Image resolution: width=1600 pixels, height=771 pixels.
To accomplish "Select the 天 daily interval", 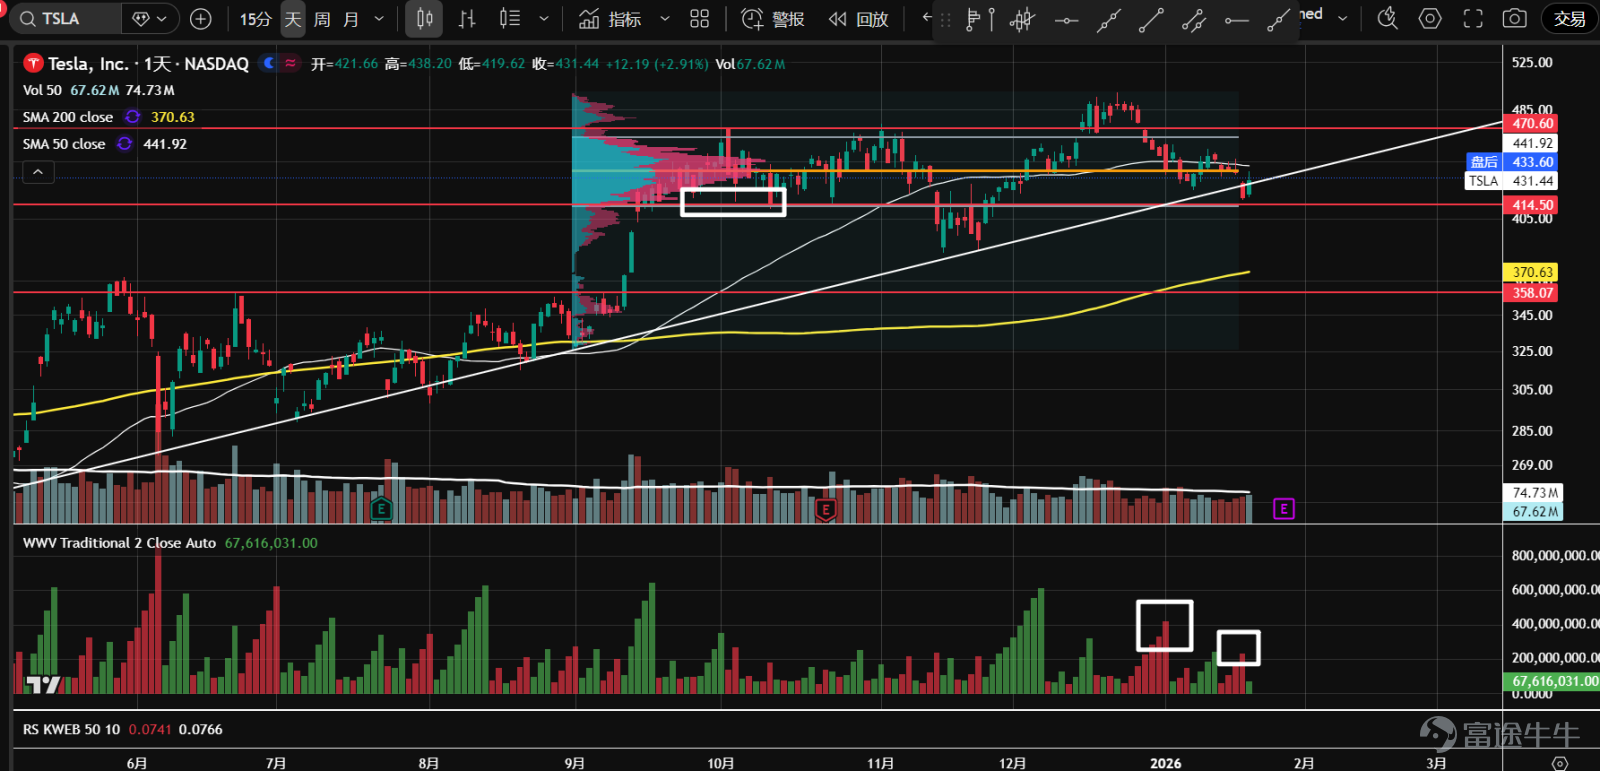I will click(x=293, y=19).
